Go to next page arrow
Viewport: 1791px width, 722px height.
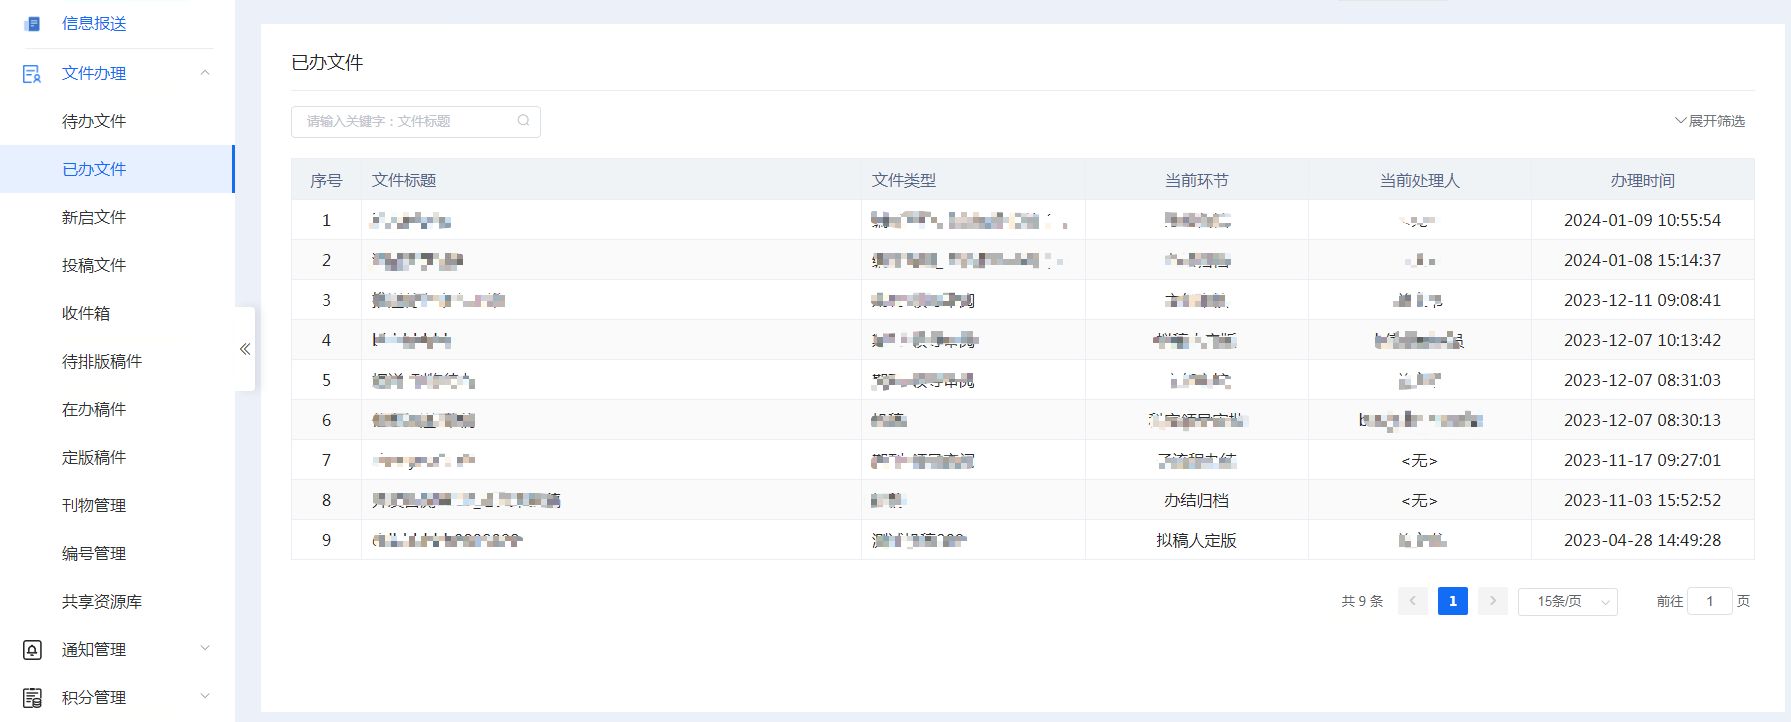pyautogui.click(x=1492, y=601)
